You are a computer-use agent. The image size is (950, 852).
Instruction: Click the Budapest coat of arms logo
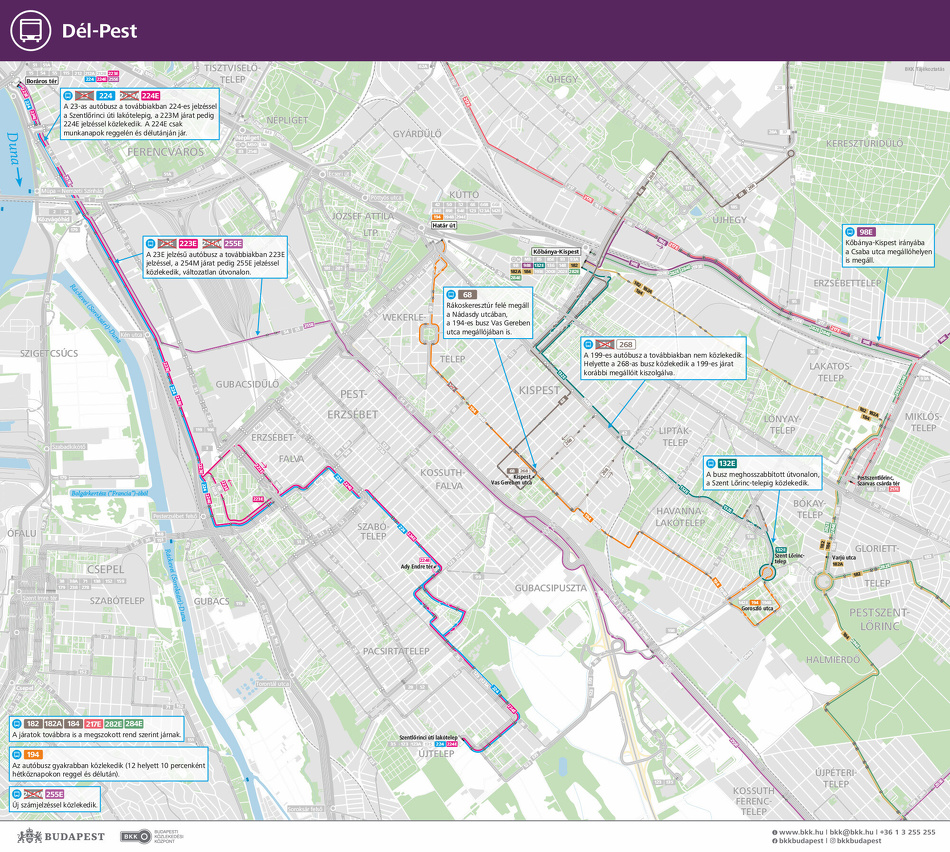(x=29, y=836)
